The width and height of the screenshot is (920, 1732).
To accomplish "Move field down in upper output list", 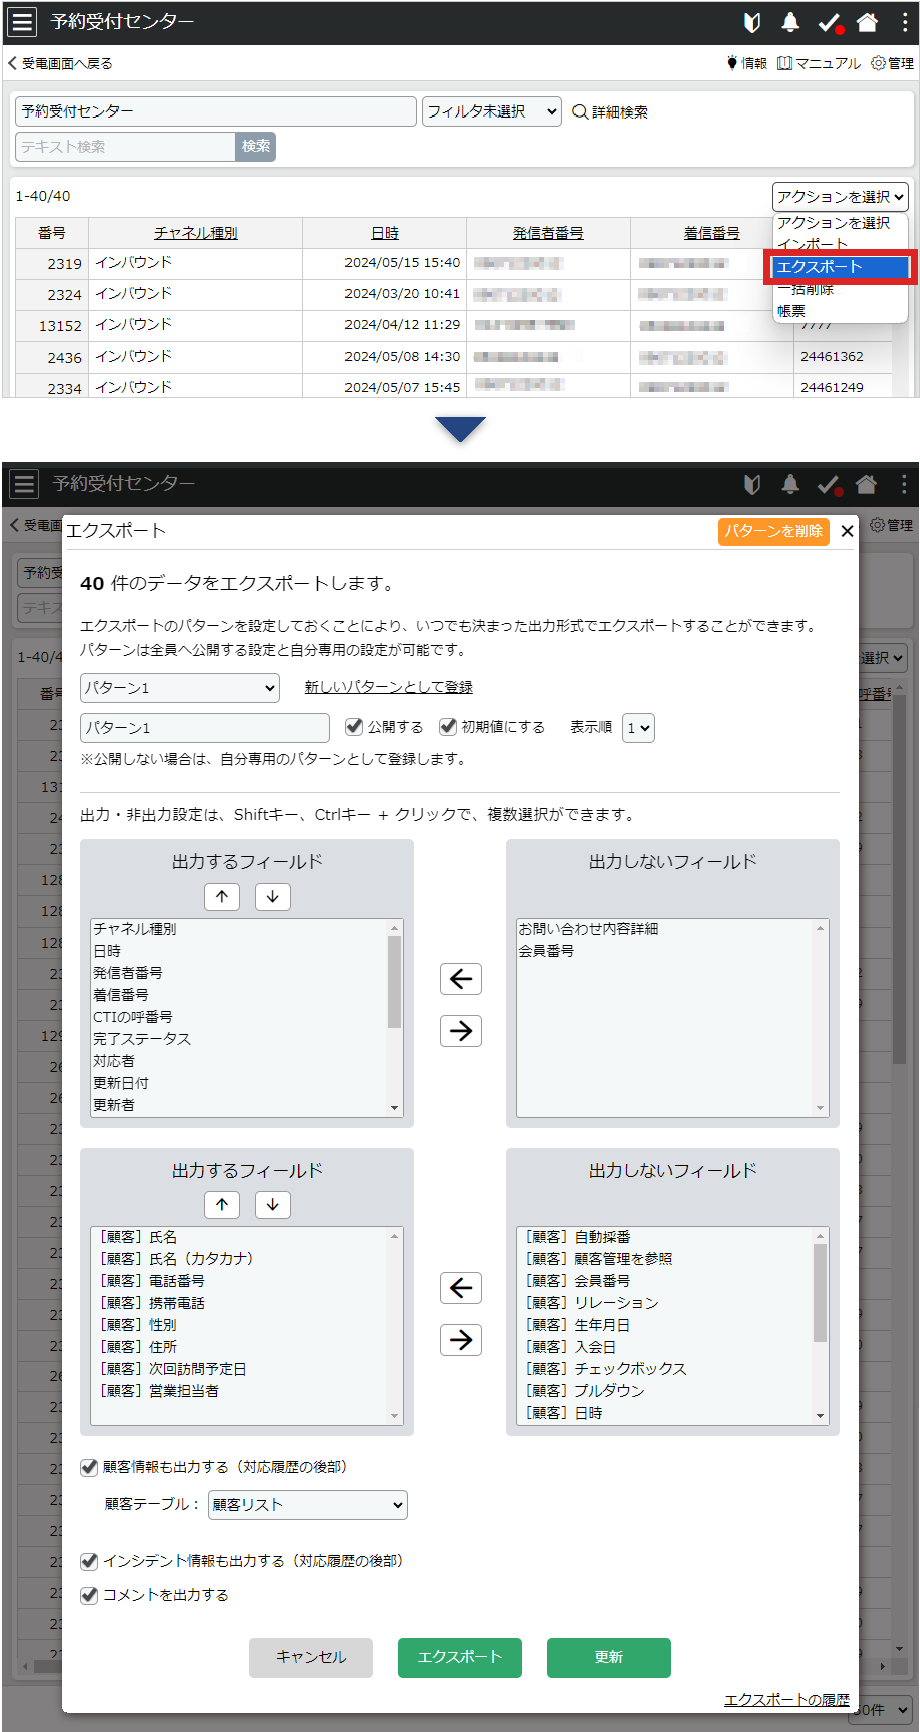I will [272, 896].
